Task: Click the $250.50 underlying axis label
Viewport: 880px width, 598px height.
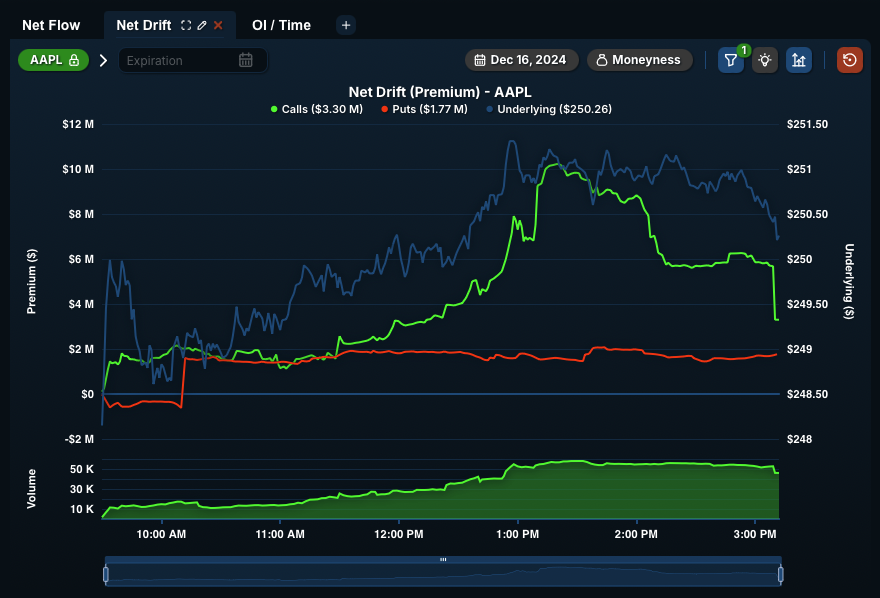Action: tap(807, 214)
